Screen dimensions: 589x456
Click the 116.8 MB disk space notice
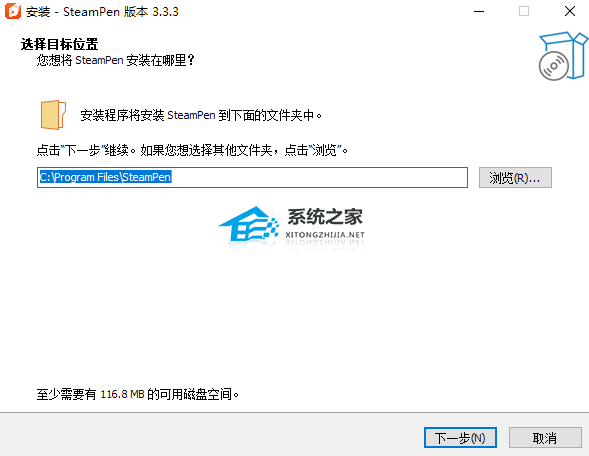[x=138, y=394]
